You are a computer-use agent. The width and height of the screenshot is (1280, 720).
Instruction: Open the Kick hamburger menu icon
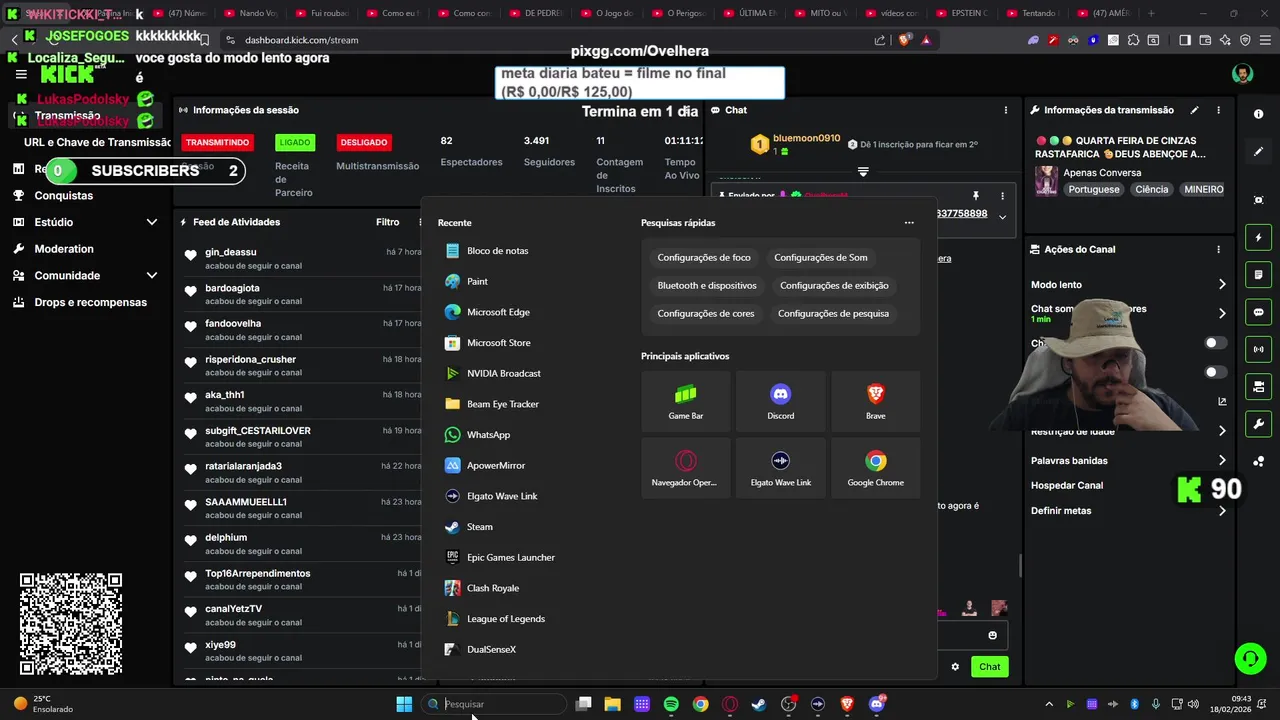(21, 75)
